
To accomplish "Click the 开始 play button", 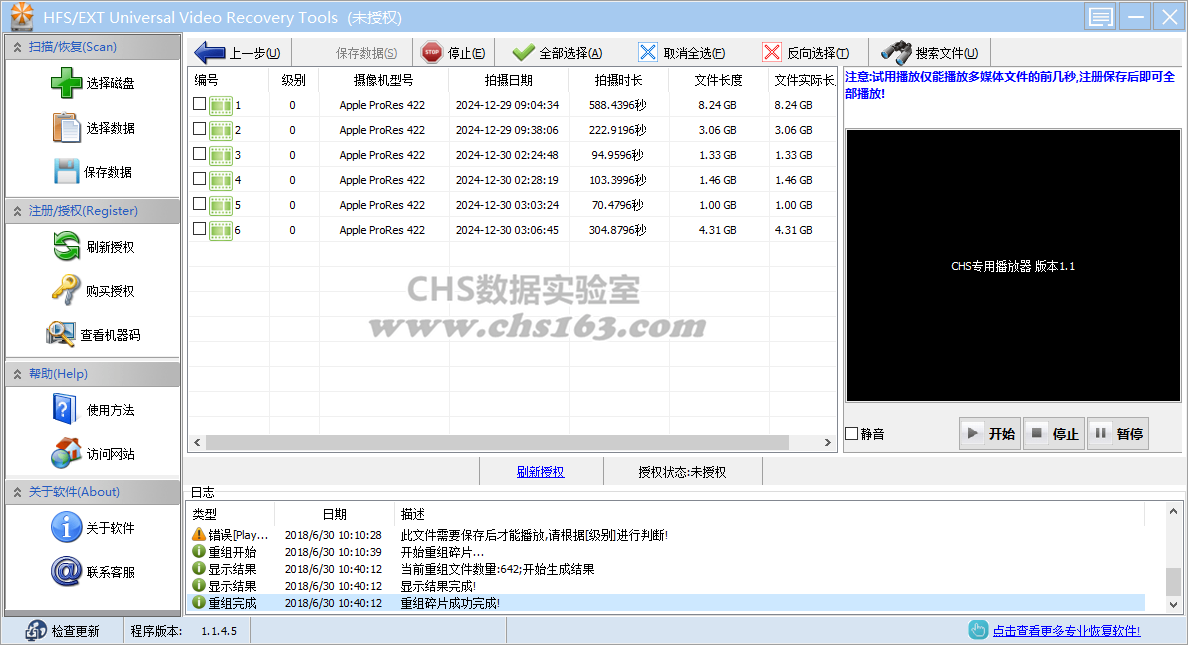I will pos(989,434).
